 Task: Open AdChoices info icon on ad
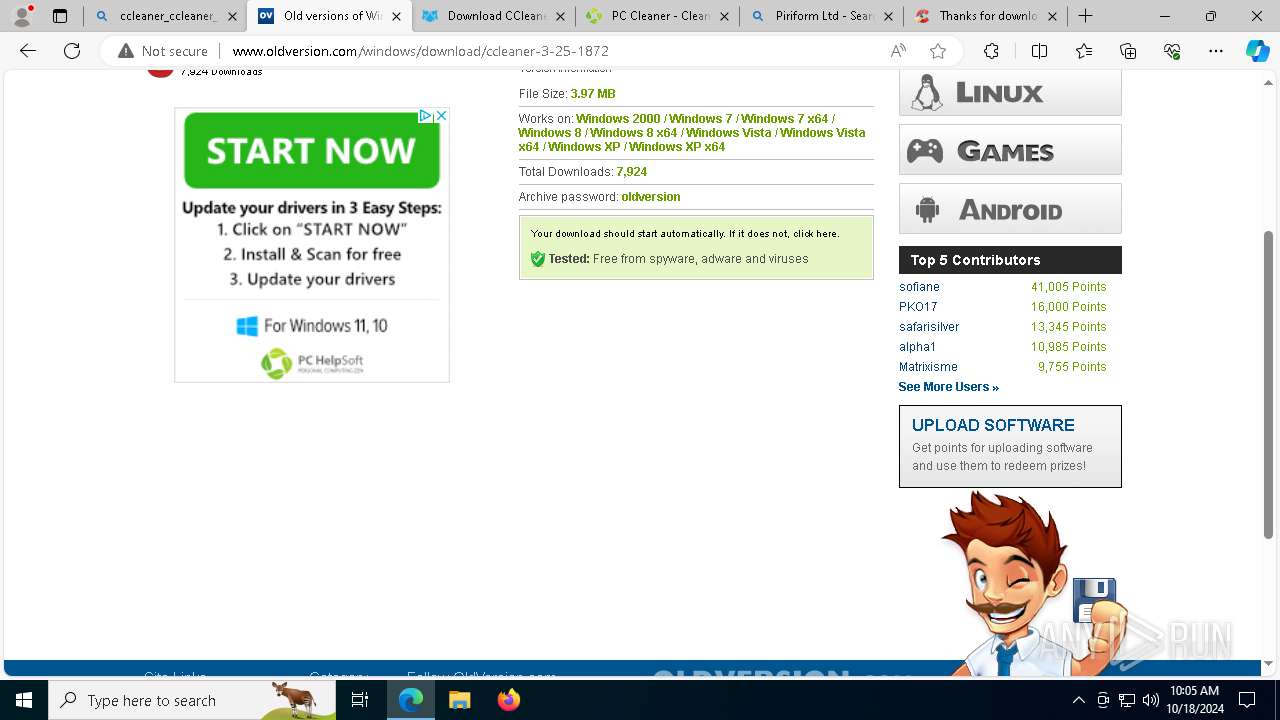coord(425,116)
